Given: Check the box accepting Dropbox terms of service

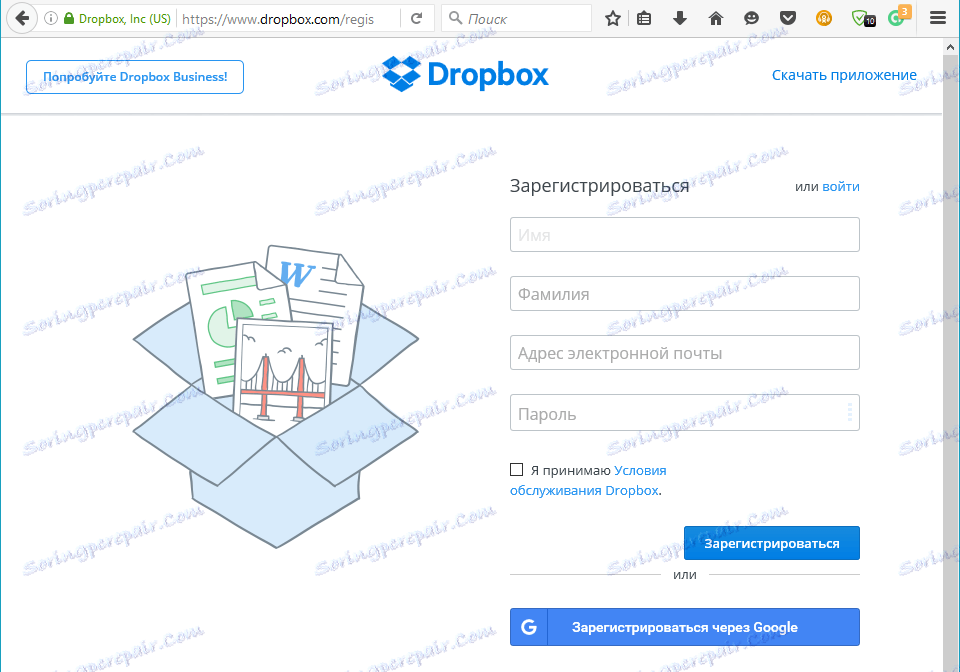Looking at the screenshot, I should click(517, 469).
